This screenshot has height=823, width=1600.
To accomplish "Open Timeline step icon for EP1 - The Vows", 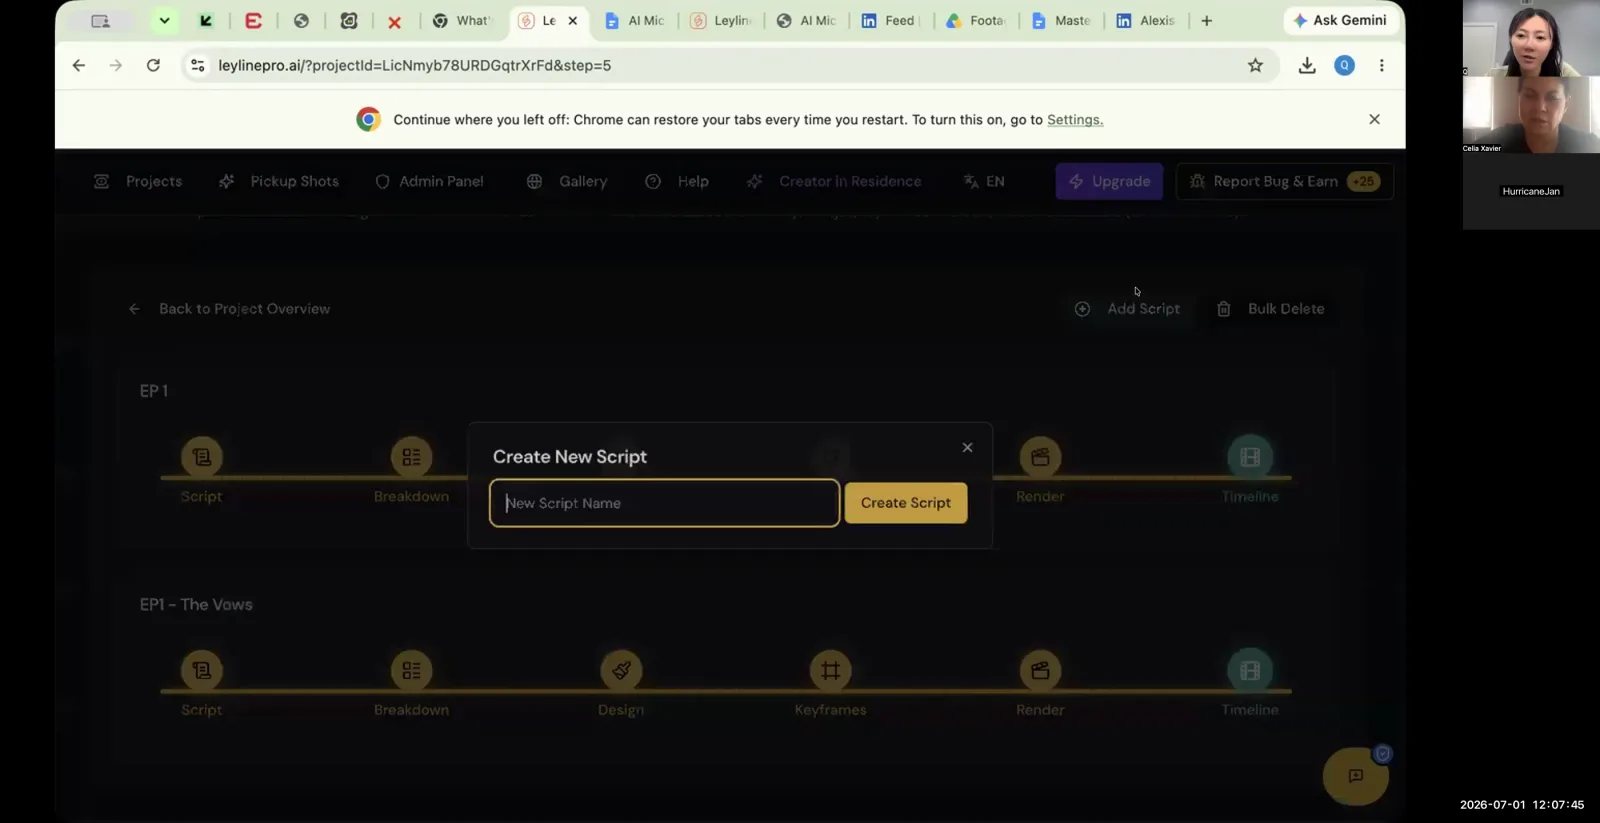I will click(1250, 670).
